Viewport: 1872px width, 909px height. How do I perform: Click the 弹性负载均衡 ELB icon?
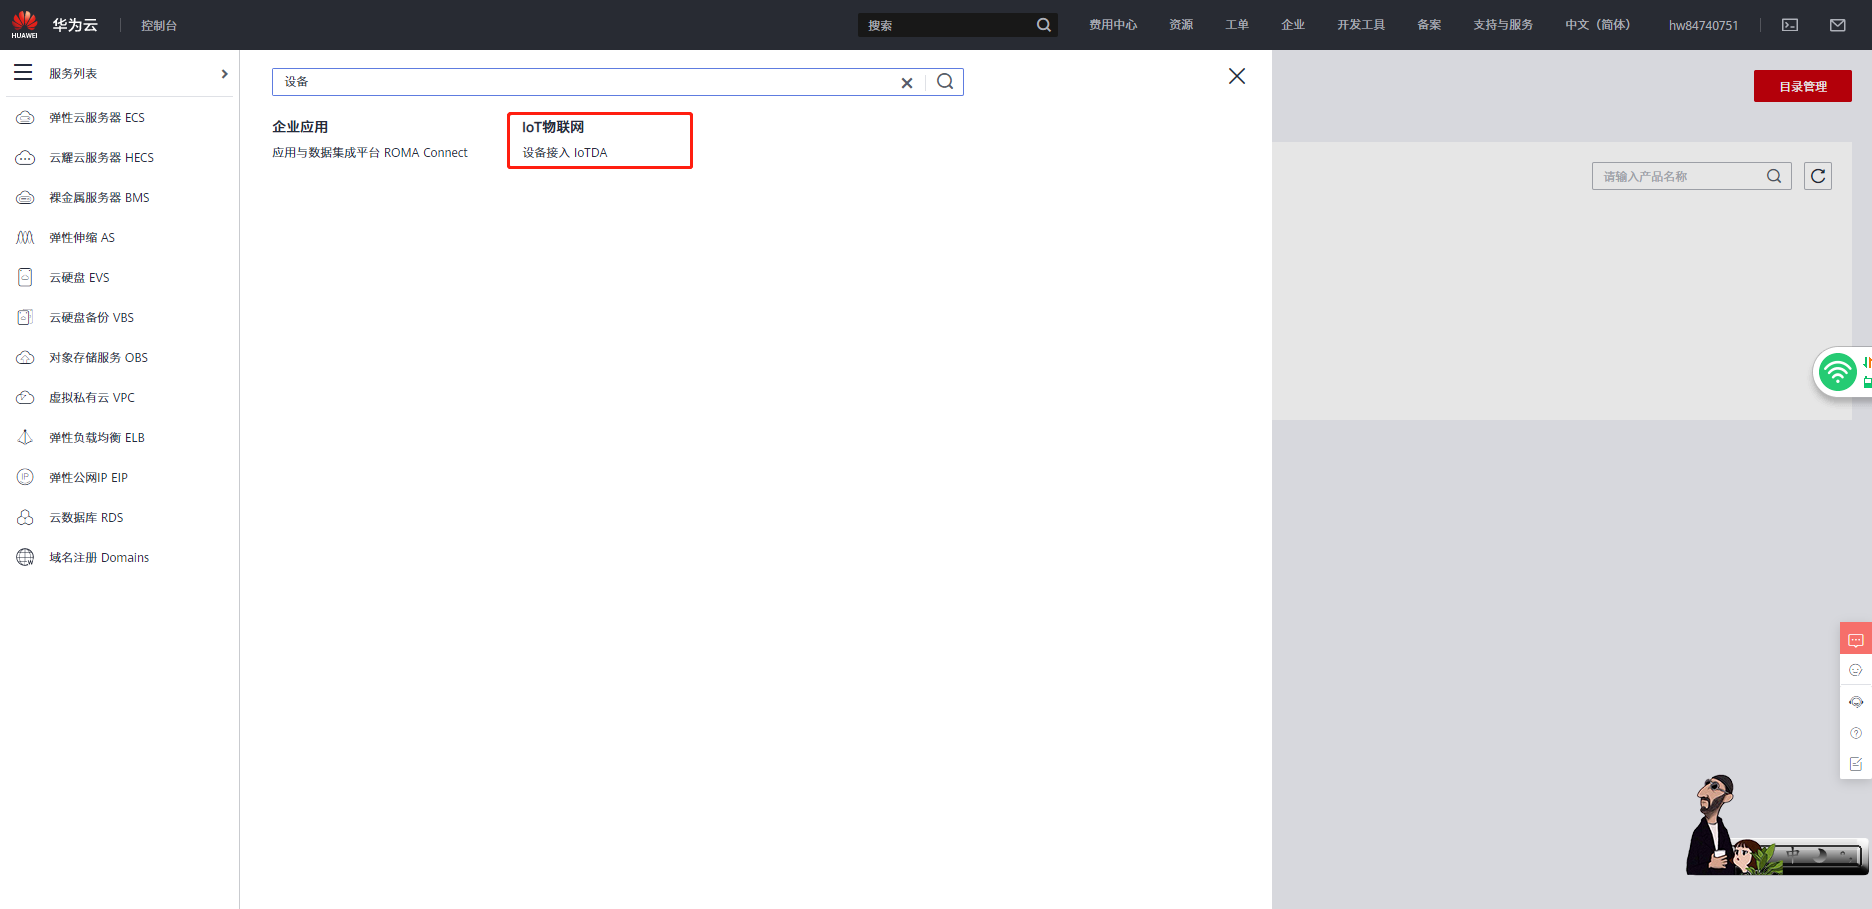[25, 438]
